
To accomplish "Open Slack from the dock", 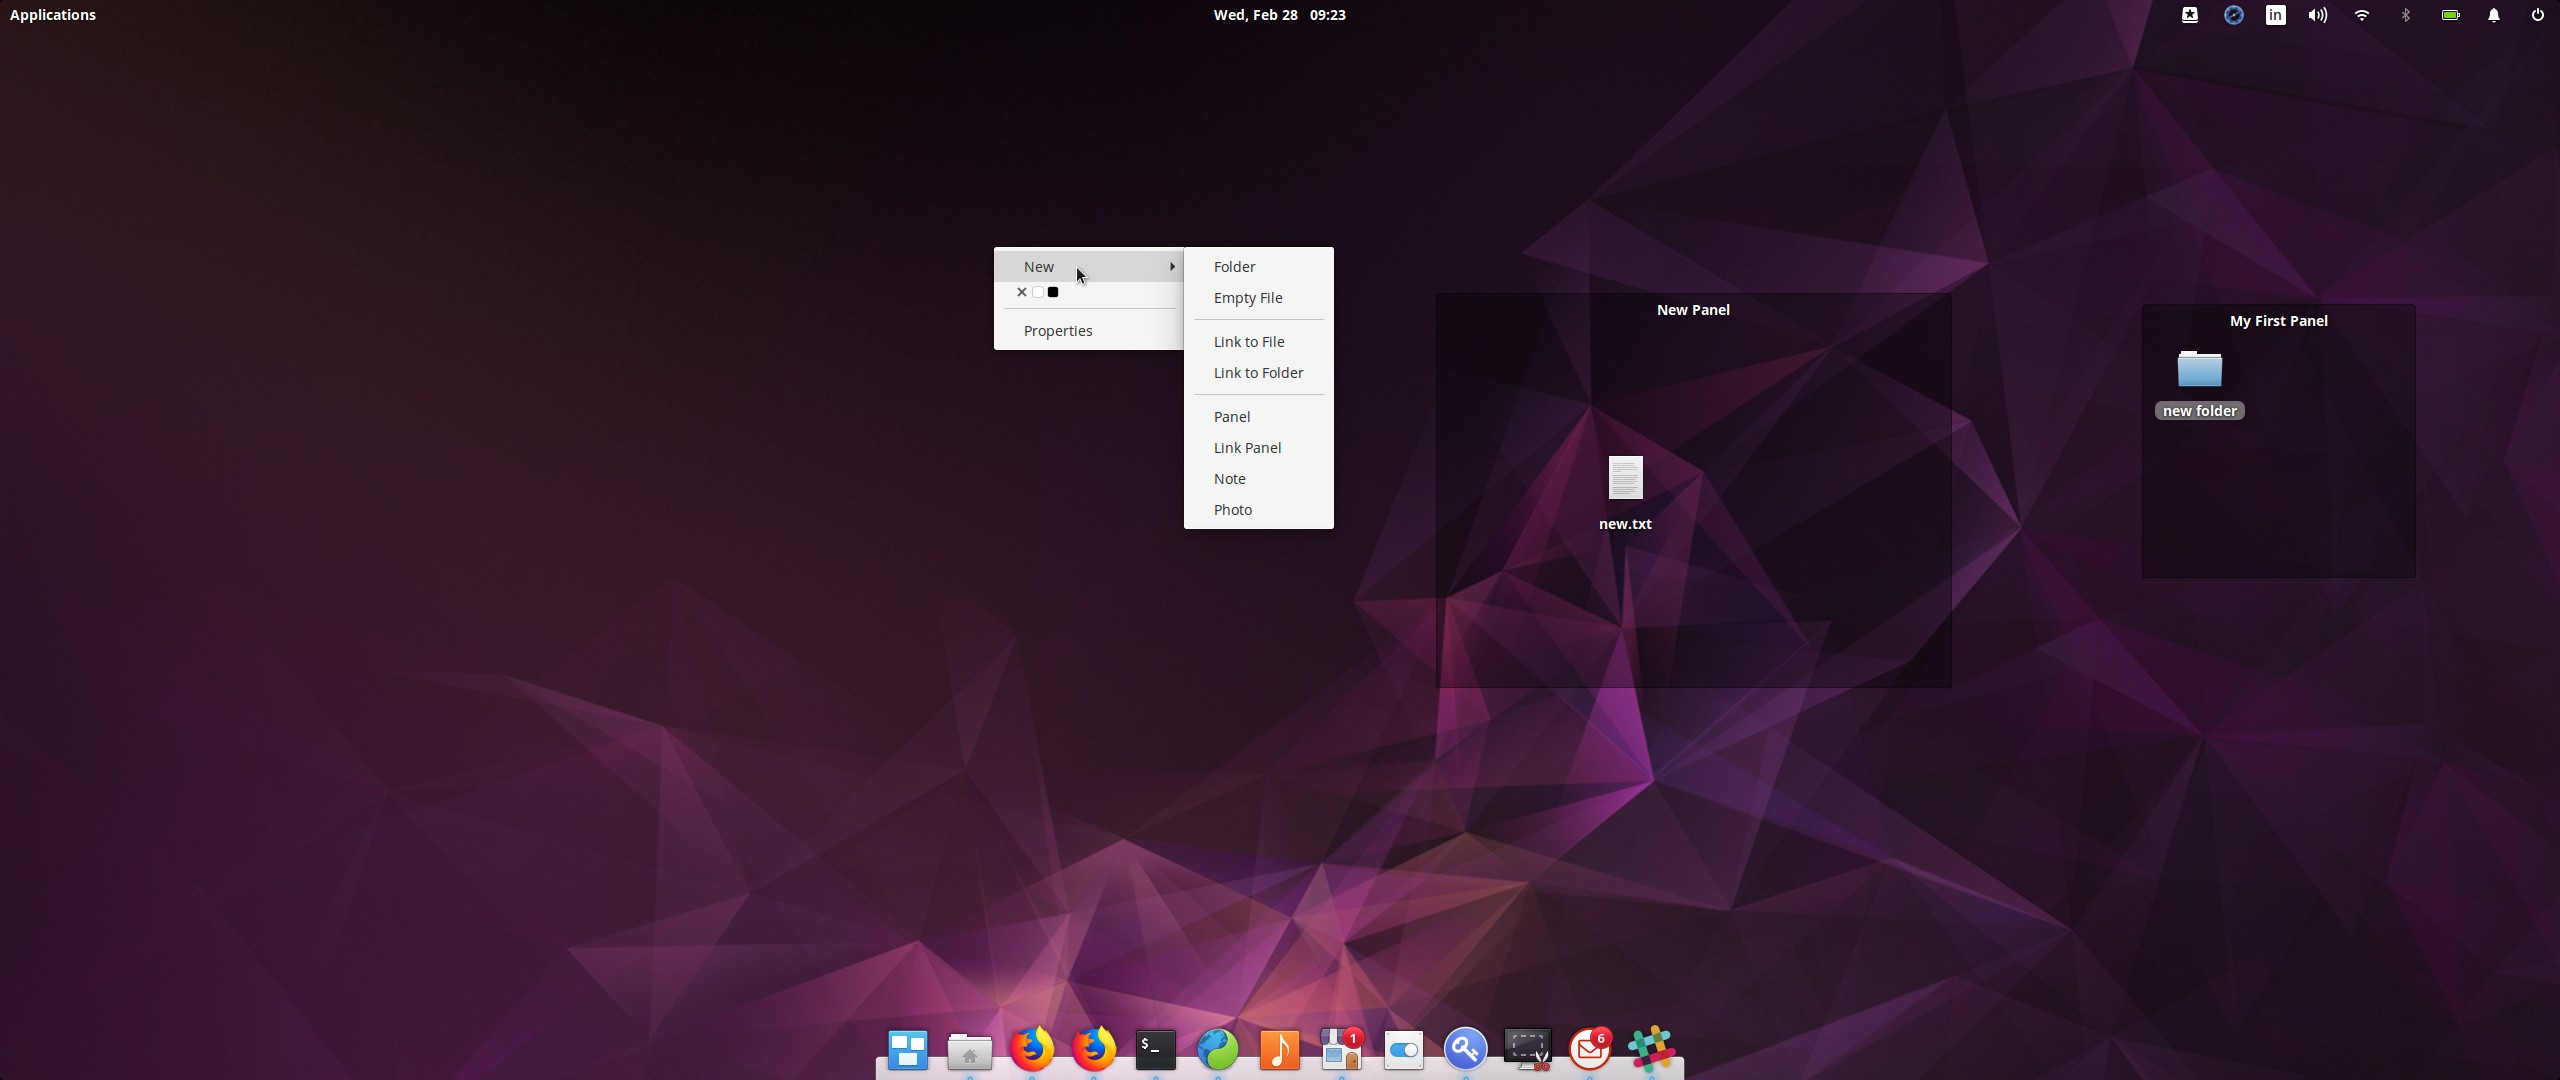I will [x=1652, y=1050].
